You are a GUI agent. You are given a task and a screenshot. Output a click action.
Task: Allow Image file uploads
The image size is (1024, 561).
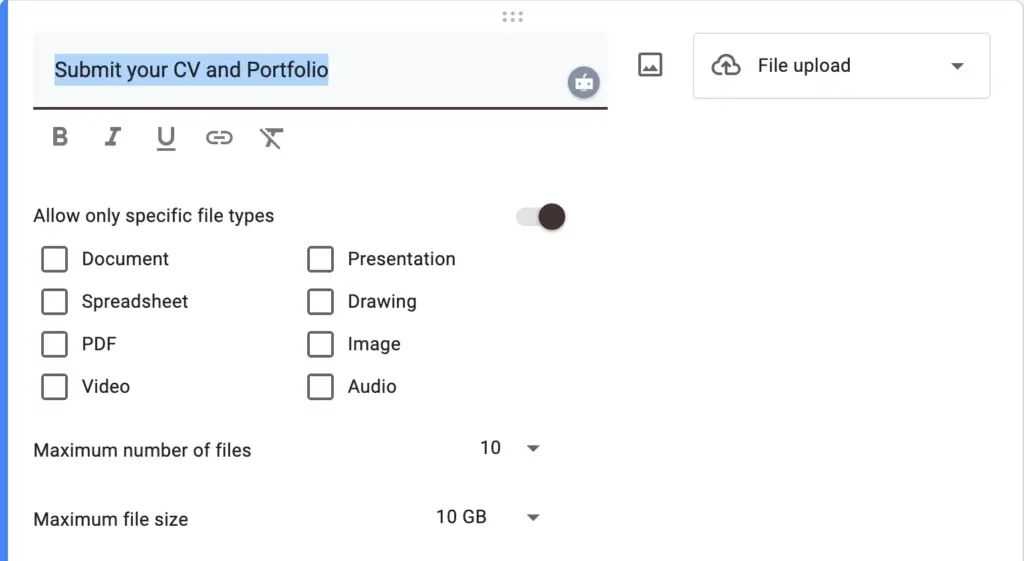(x=320, y=345)
